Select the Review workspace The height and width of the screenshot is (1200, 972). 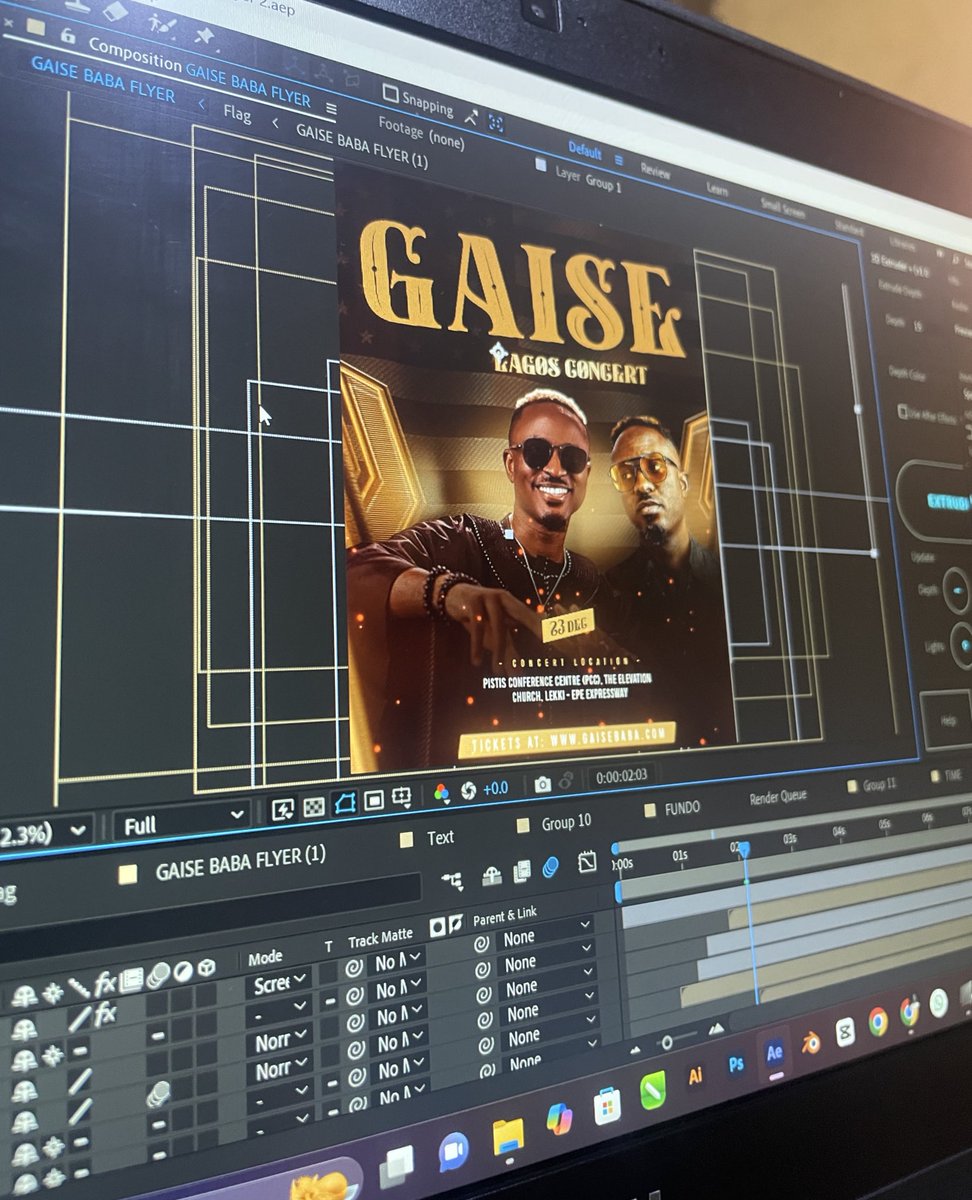point(655,171)
